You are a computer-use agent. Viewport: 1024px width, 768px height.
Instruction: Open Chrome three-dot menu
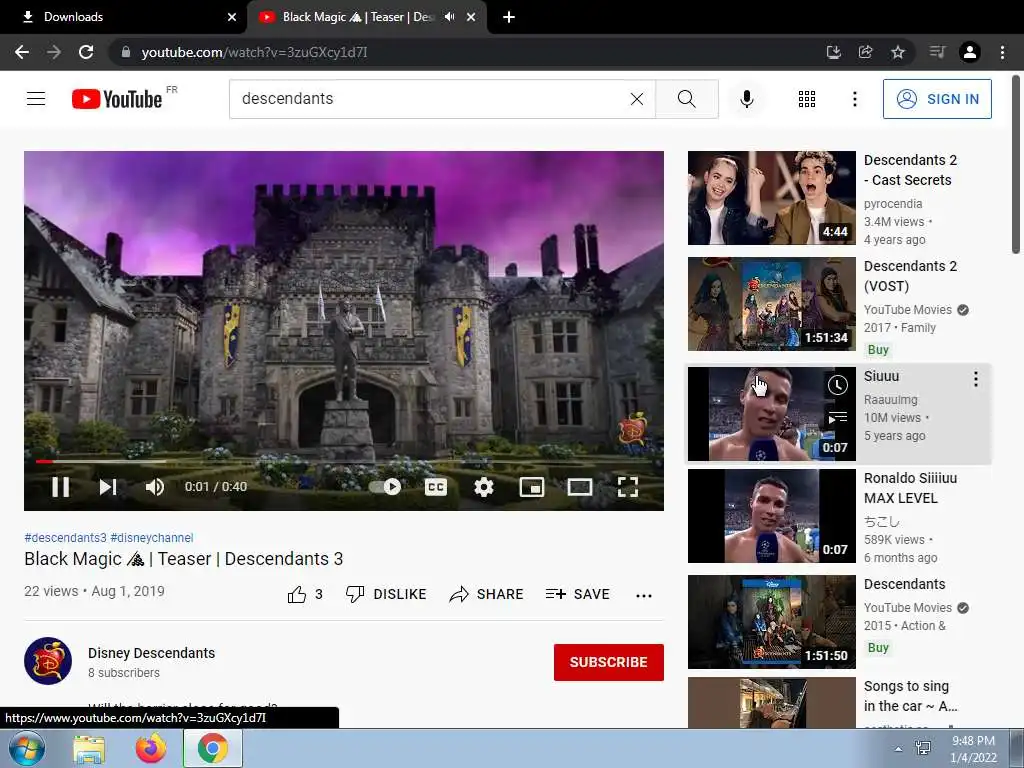pyautogui.click(x=1002, y=52)
